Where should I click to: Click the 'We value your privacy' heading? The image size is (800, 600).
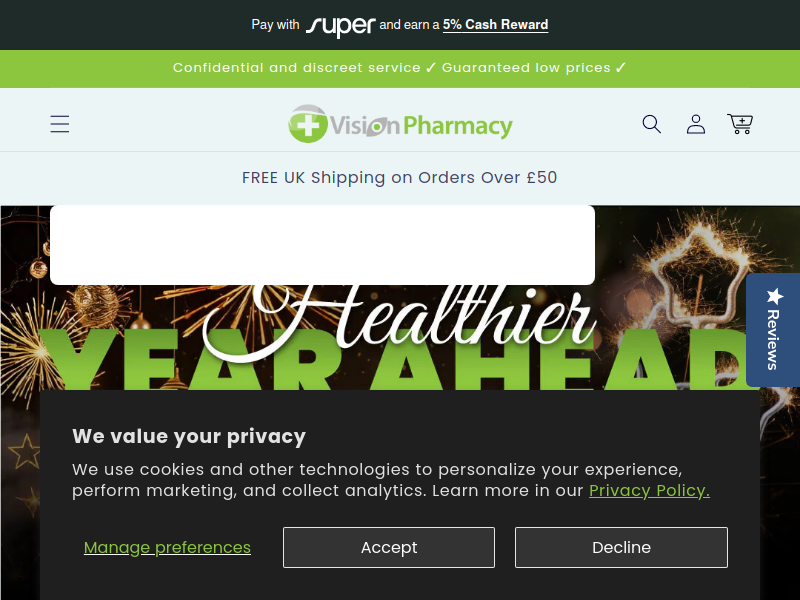(189, 437)
